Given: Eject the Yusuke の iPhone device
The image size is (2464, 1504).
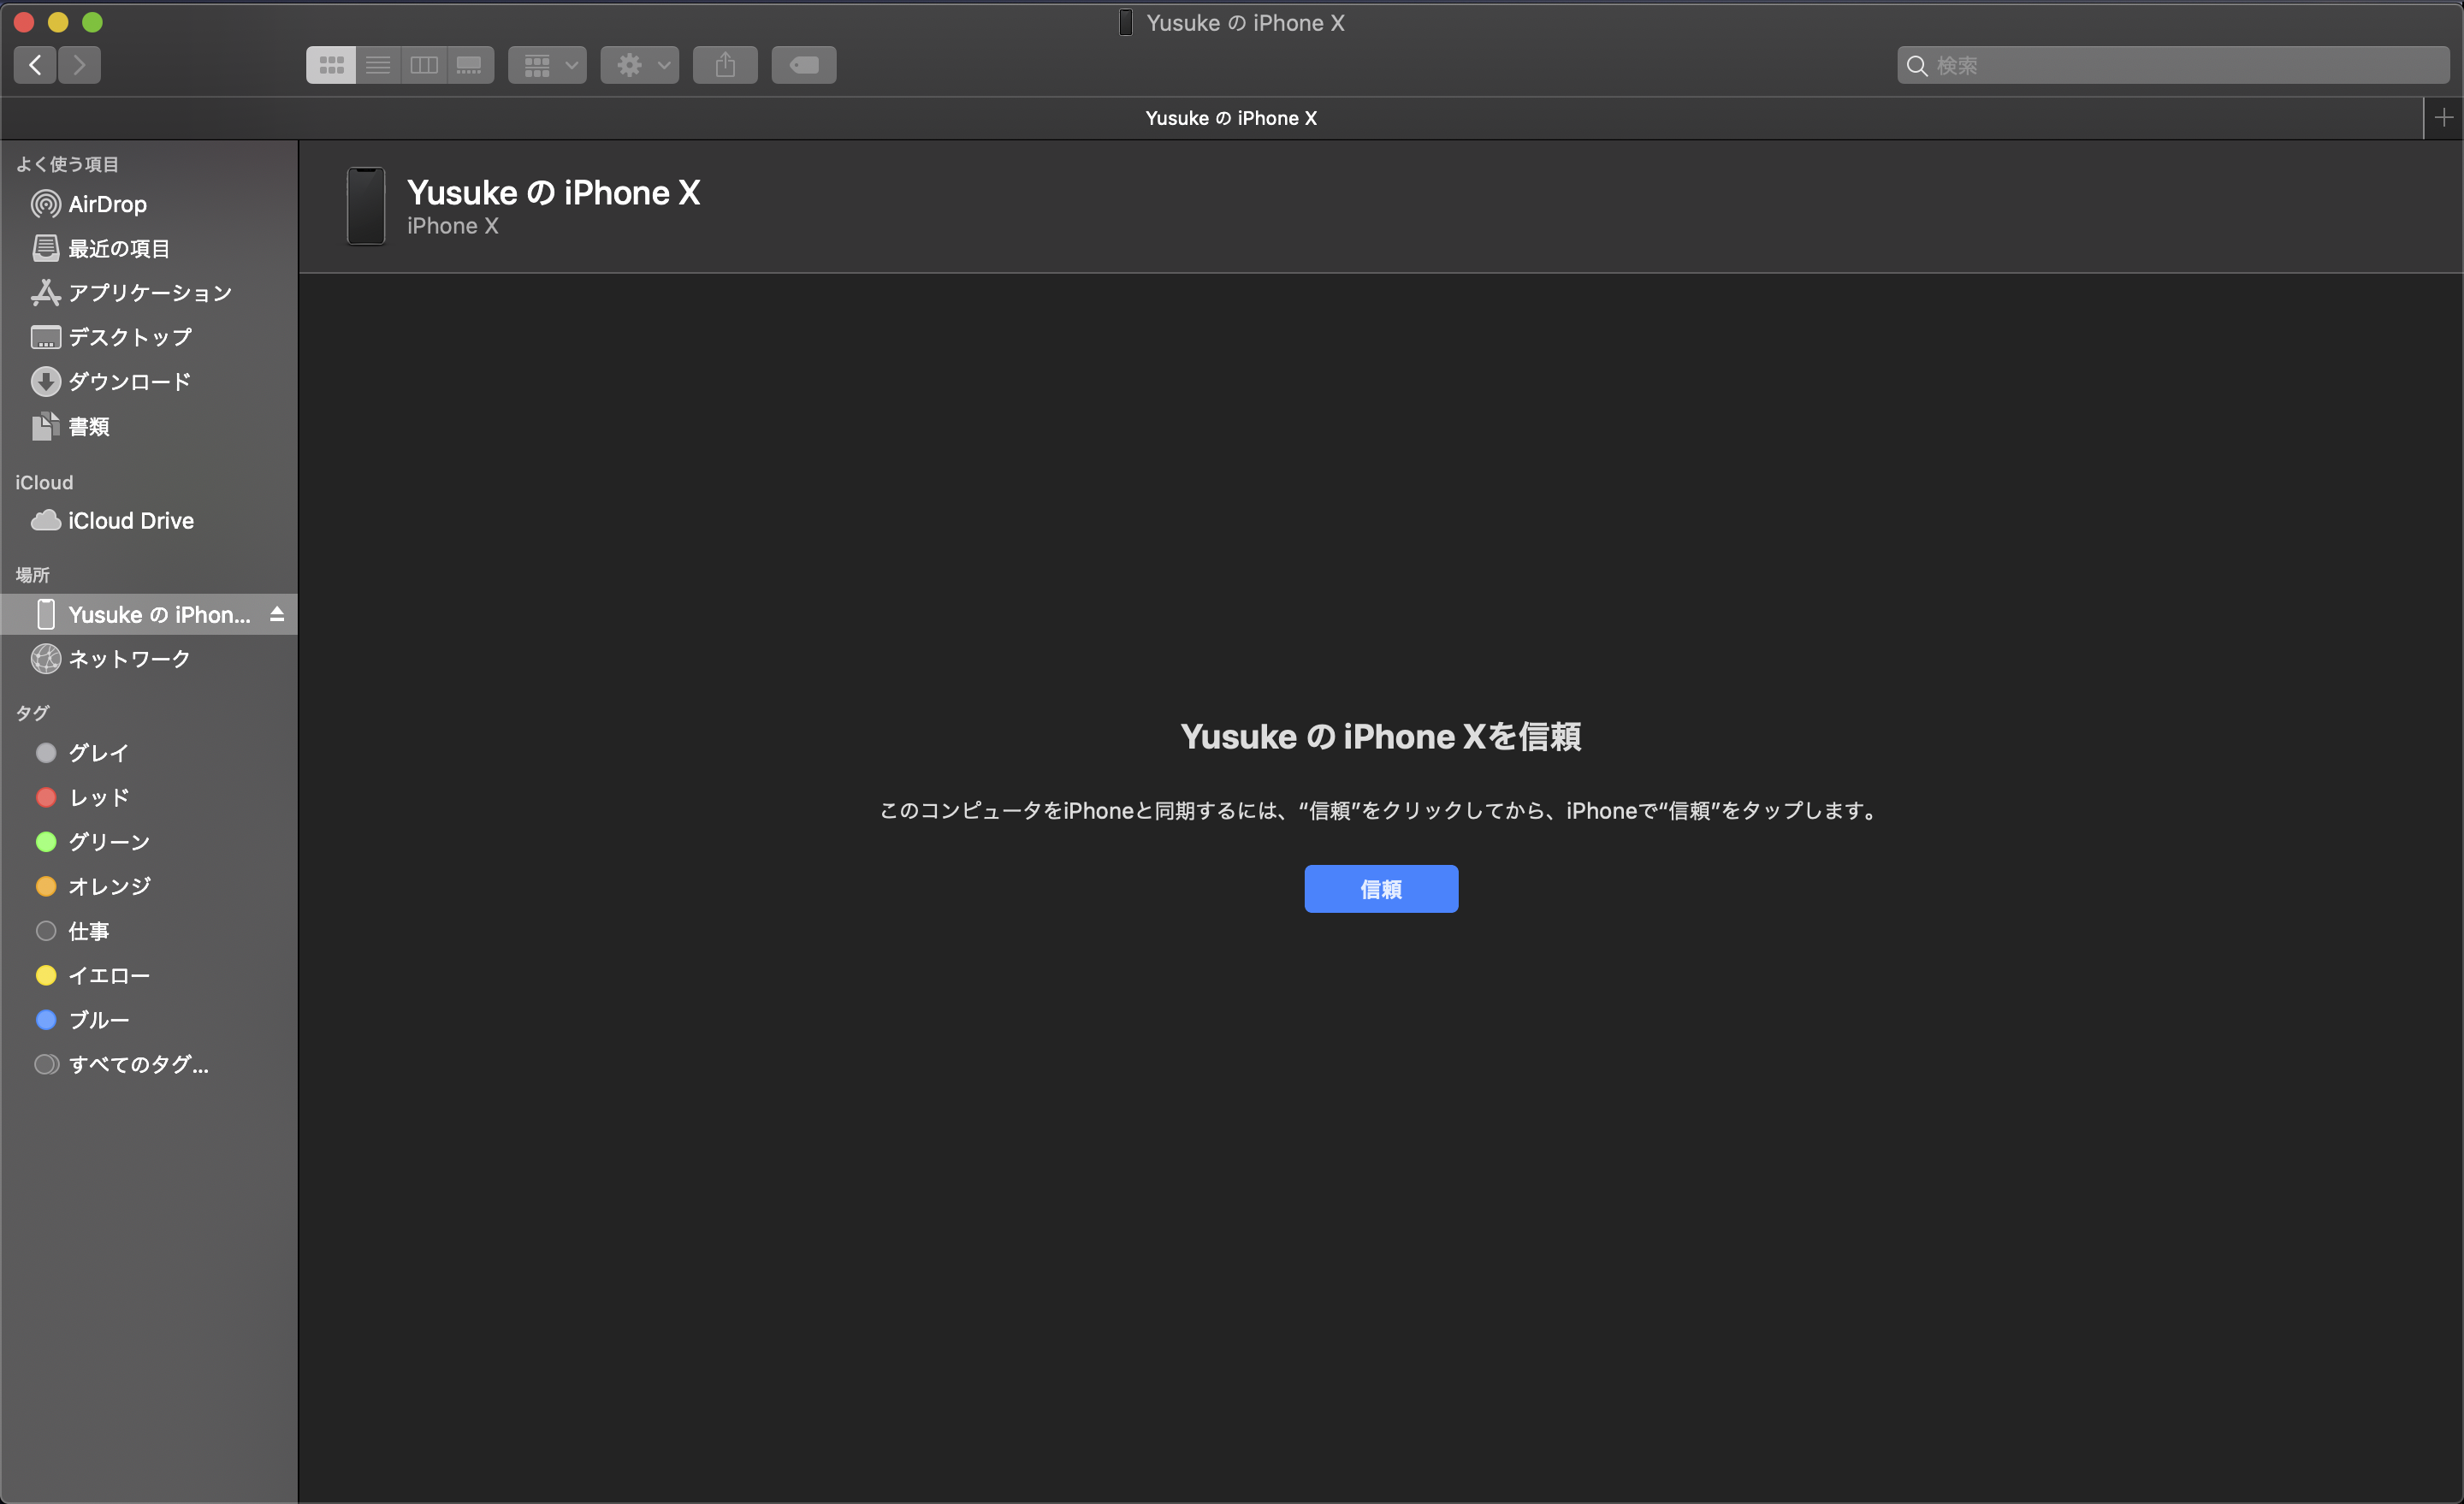Looking at the screenshot, I should [277, 614].
